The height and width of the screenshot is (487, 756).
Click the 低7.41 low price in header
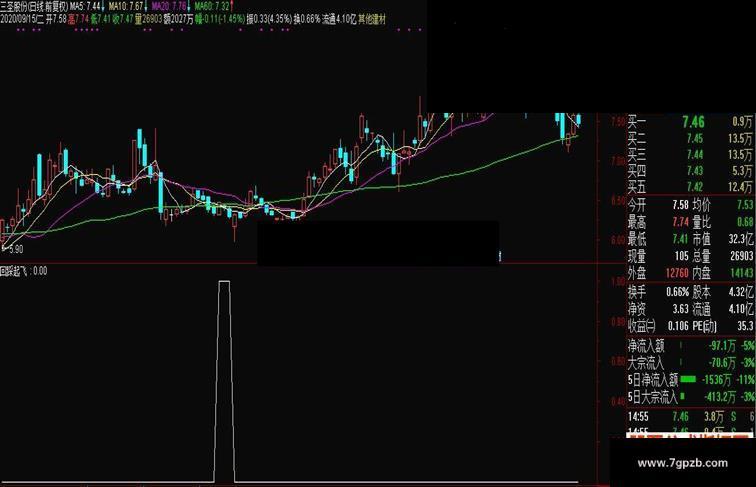(101, 19)
